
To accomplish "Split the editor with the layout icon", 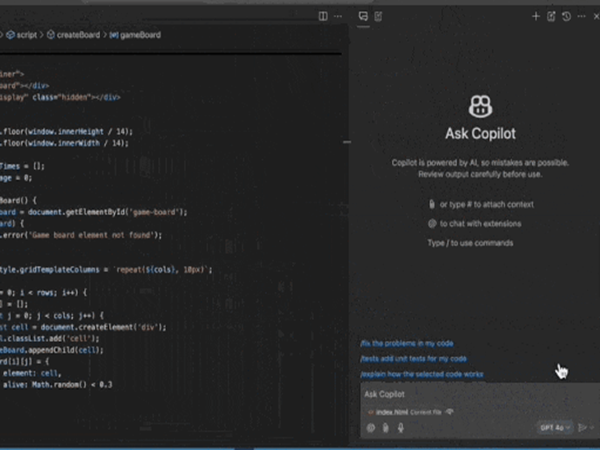I will 323,16.
